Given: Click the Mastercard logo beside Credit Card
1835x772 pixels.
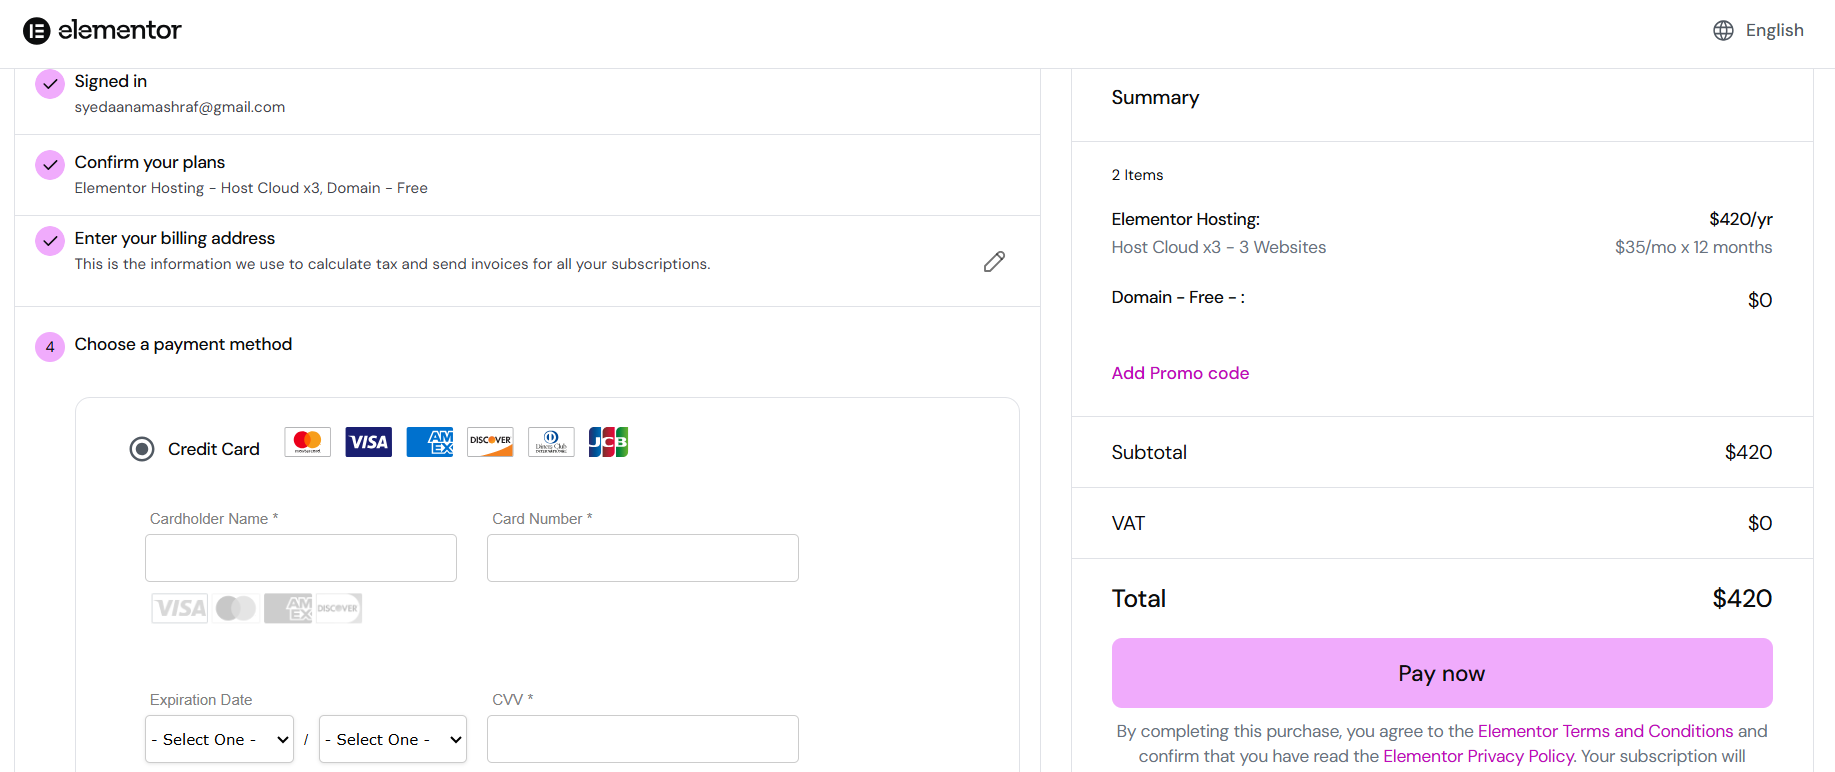Looking at the screenshot, I should tap(308, 442).
